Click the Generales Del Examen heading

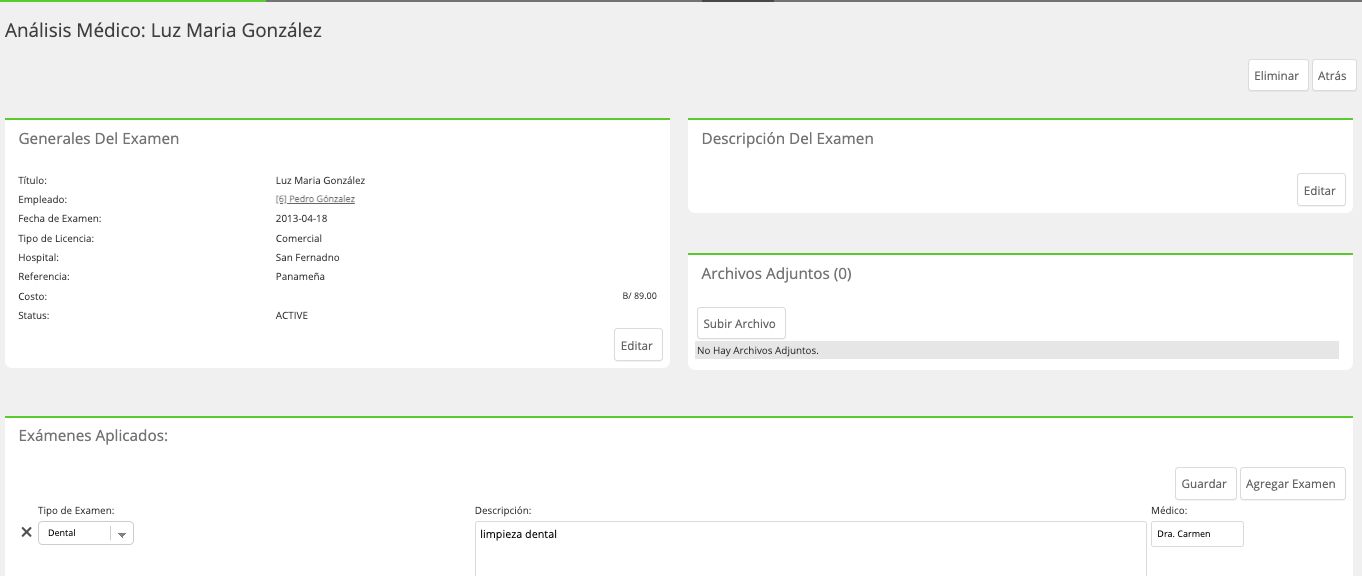tap(99, 138)
